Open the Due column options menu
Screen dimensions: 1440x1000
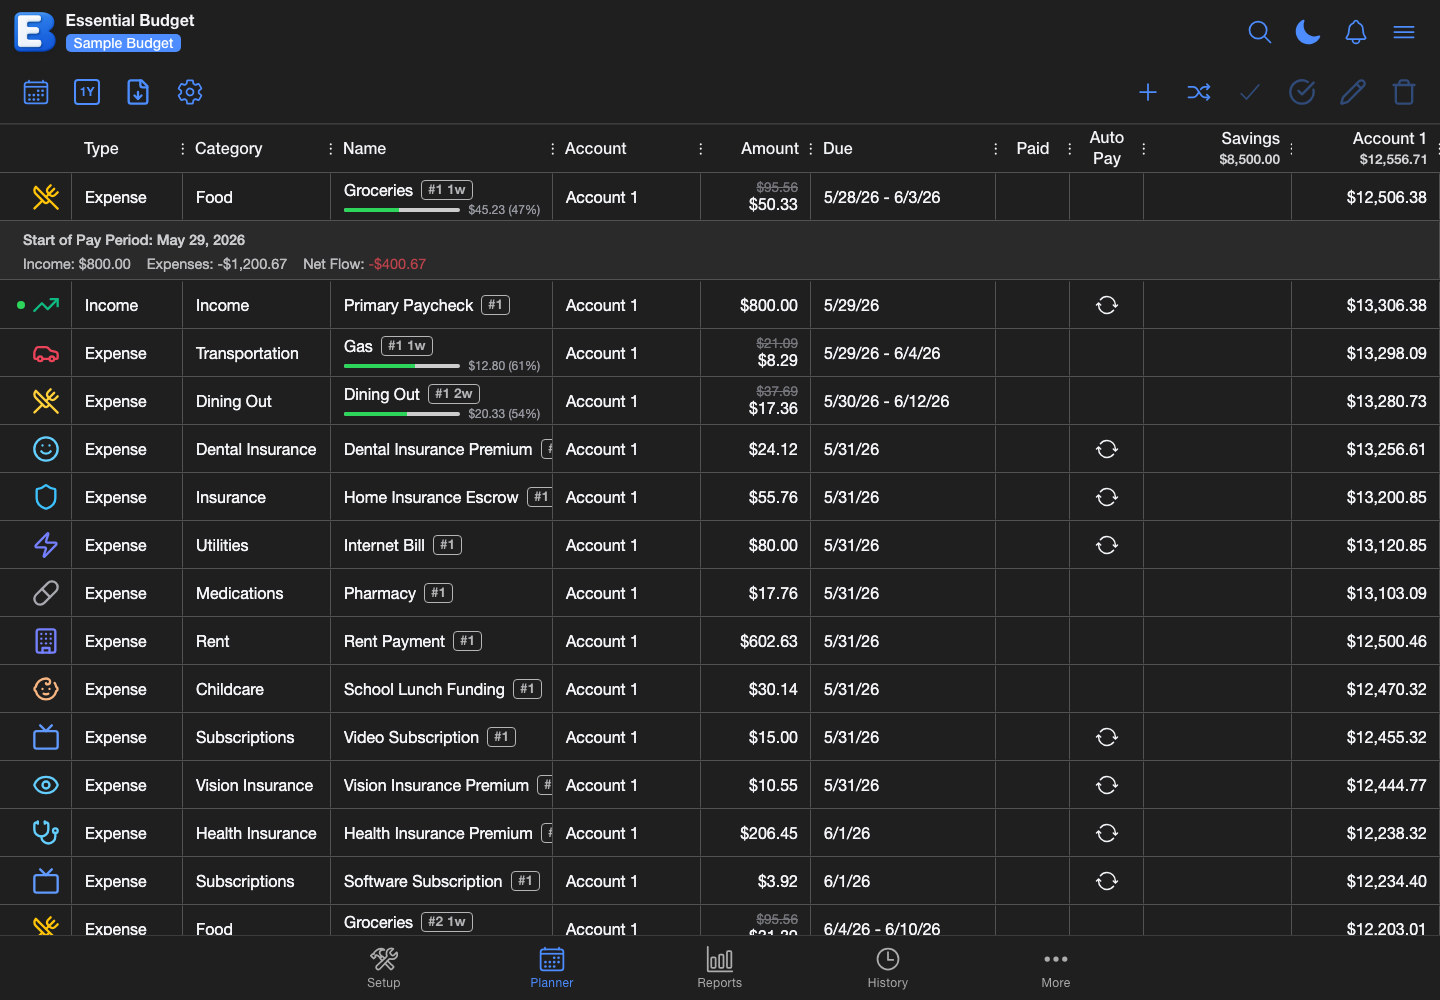coord(995,148)
